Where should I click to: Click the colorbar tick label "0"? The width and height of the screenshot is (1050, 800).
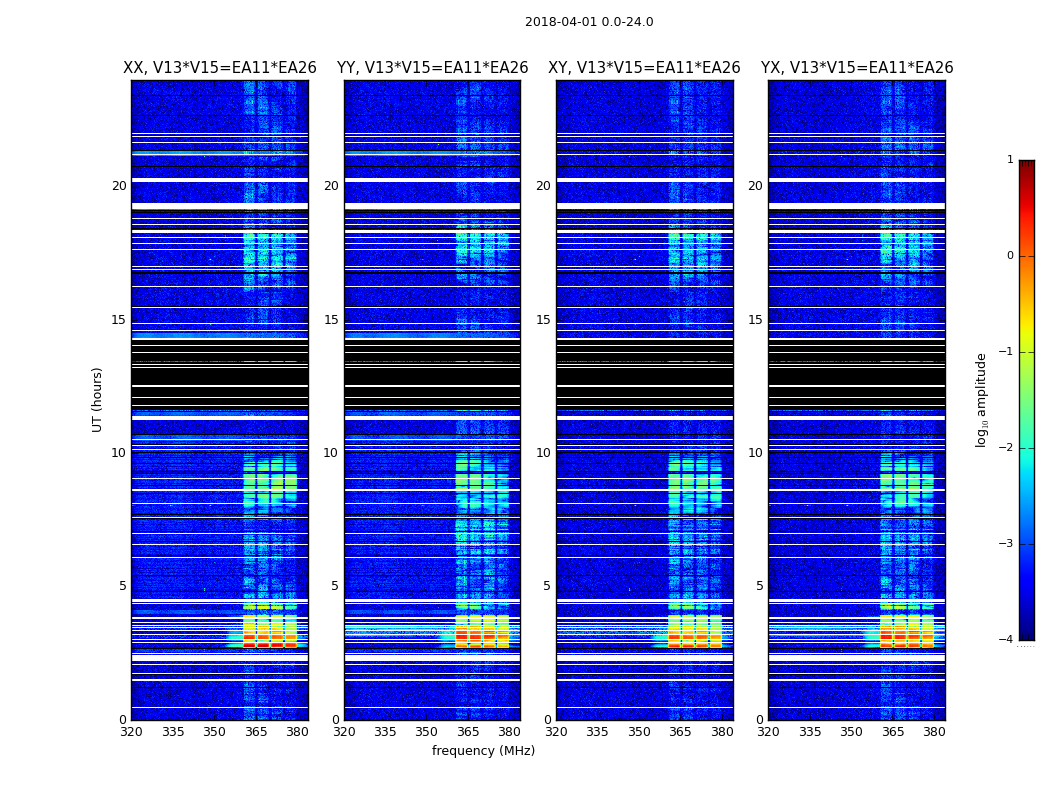click(1009, 256)
